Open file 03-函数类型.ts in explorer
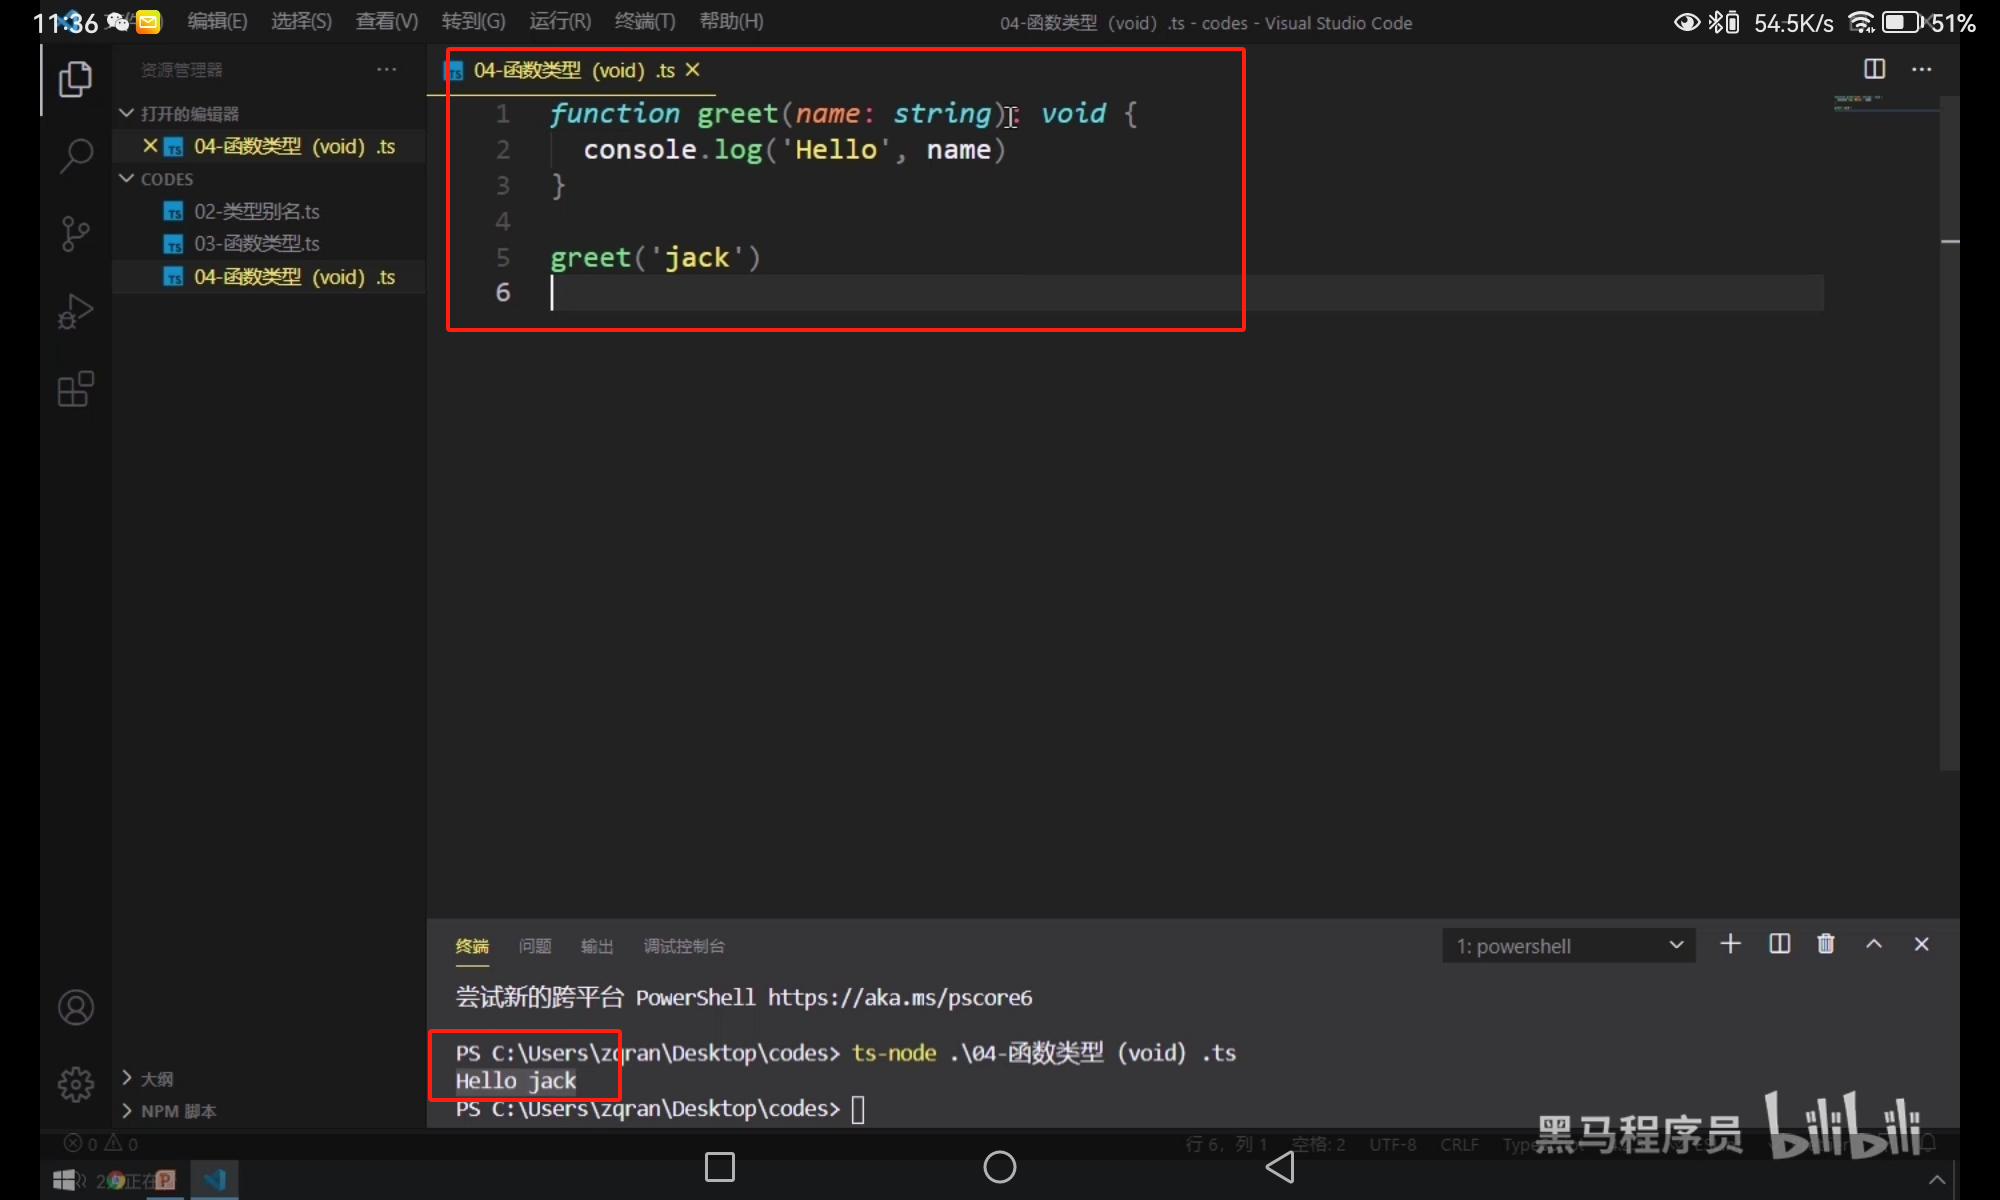 pyautogui.click(x=256, y=244)
